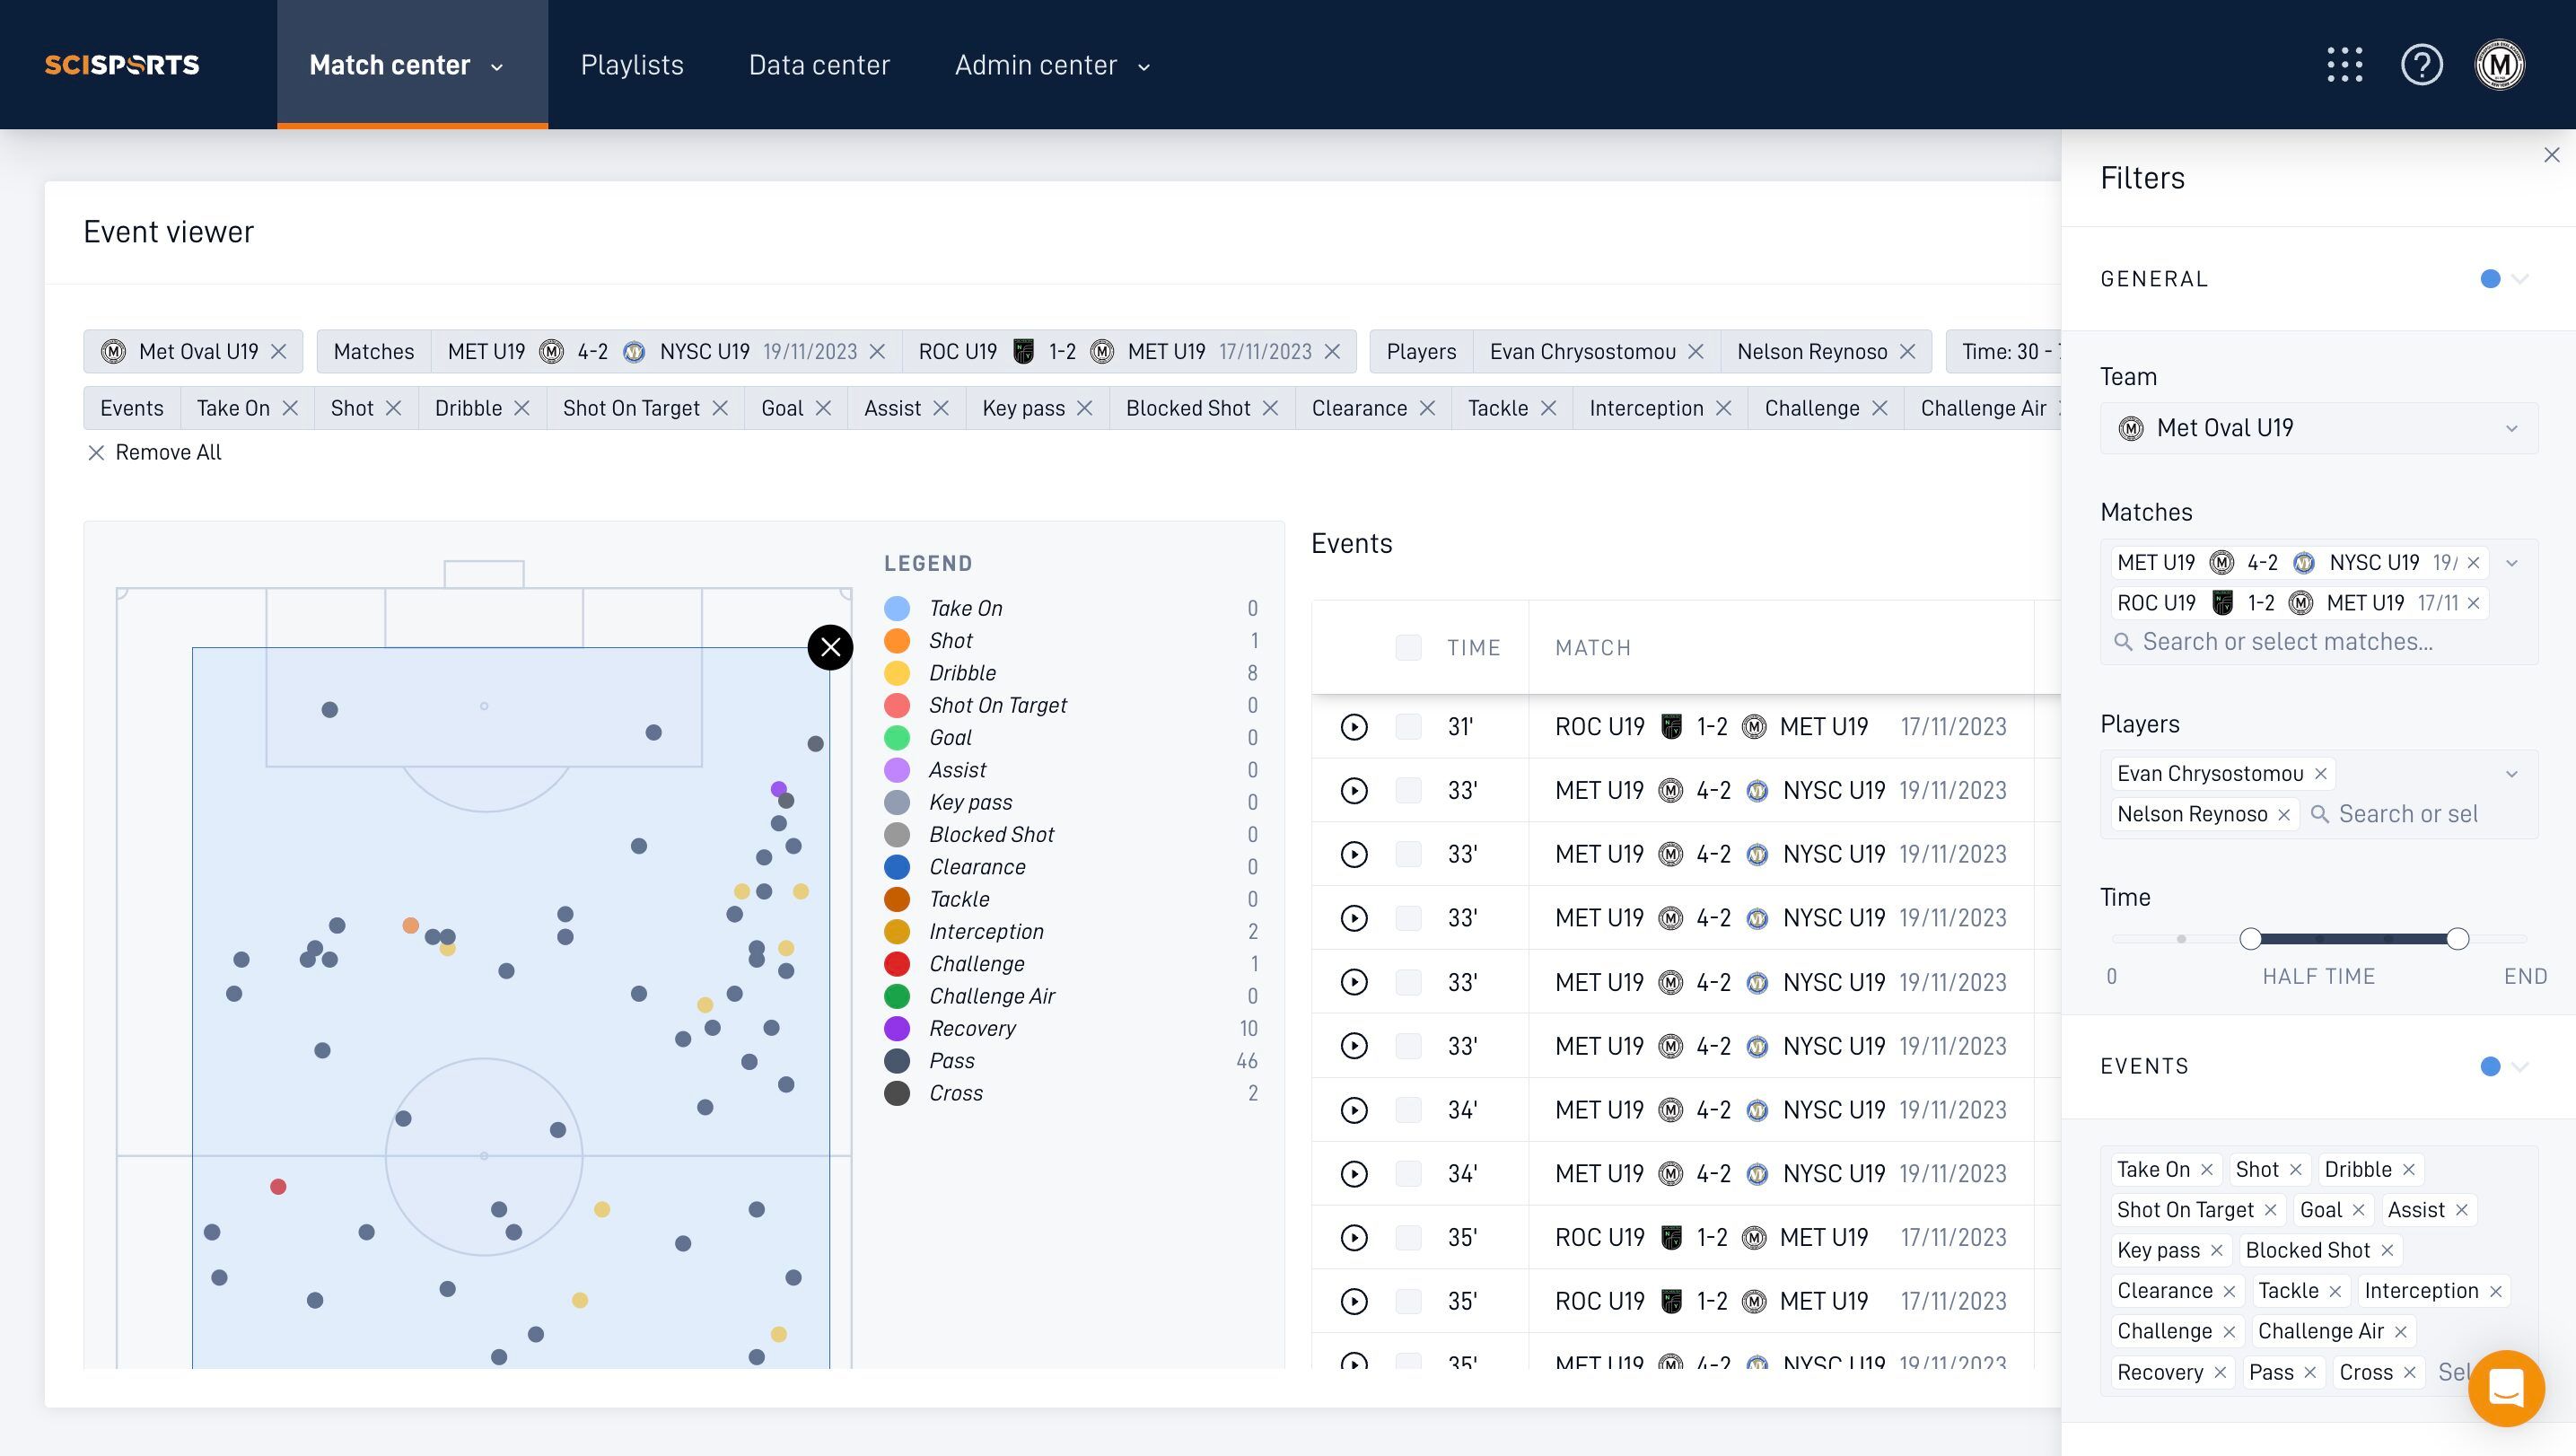Image resolution: width=2576 pixels, height=1456 pixels.
Task: Clear pitch area selection with black X button
Action: (x=830, y=647)
